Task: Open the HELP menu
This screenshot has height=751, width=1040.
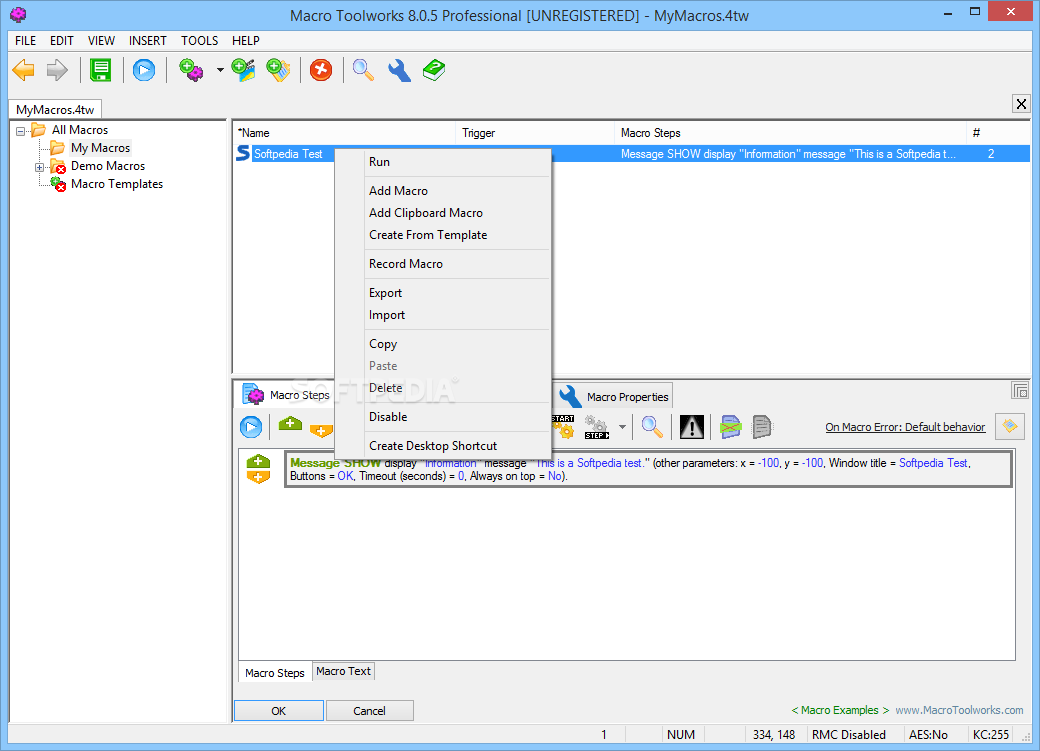Action: click(x=245, y=40)
